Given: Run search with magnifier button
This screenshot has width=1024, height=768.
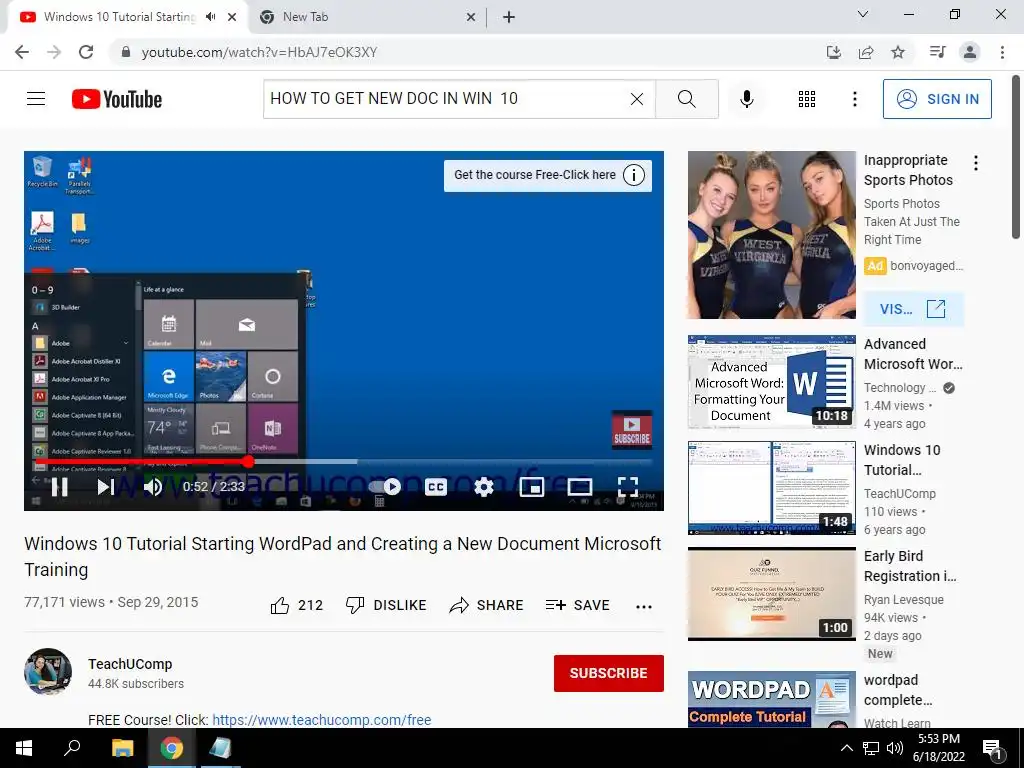Looking at the screenshot, I should [686, 99].
